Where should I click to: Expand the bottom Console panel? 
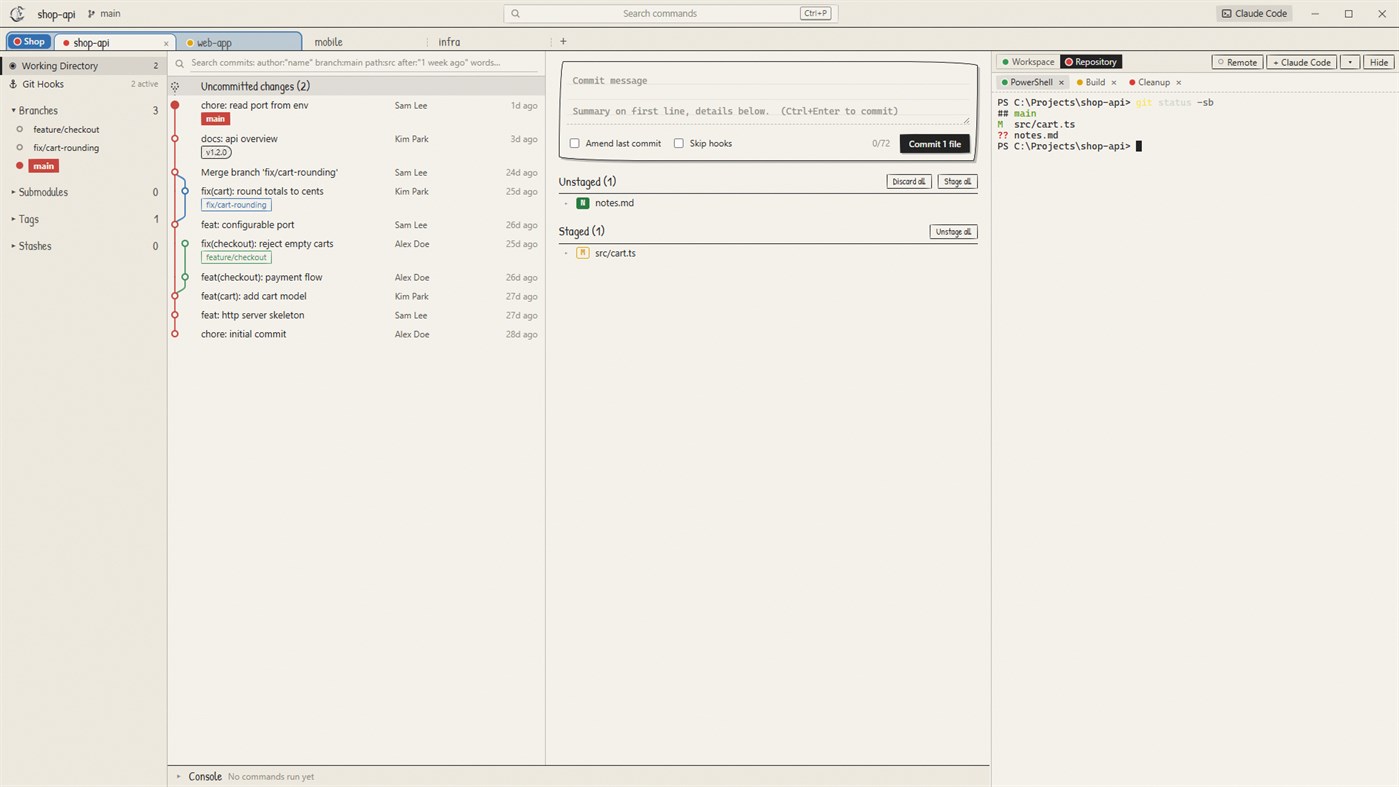[x=179, y=777]
